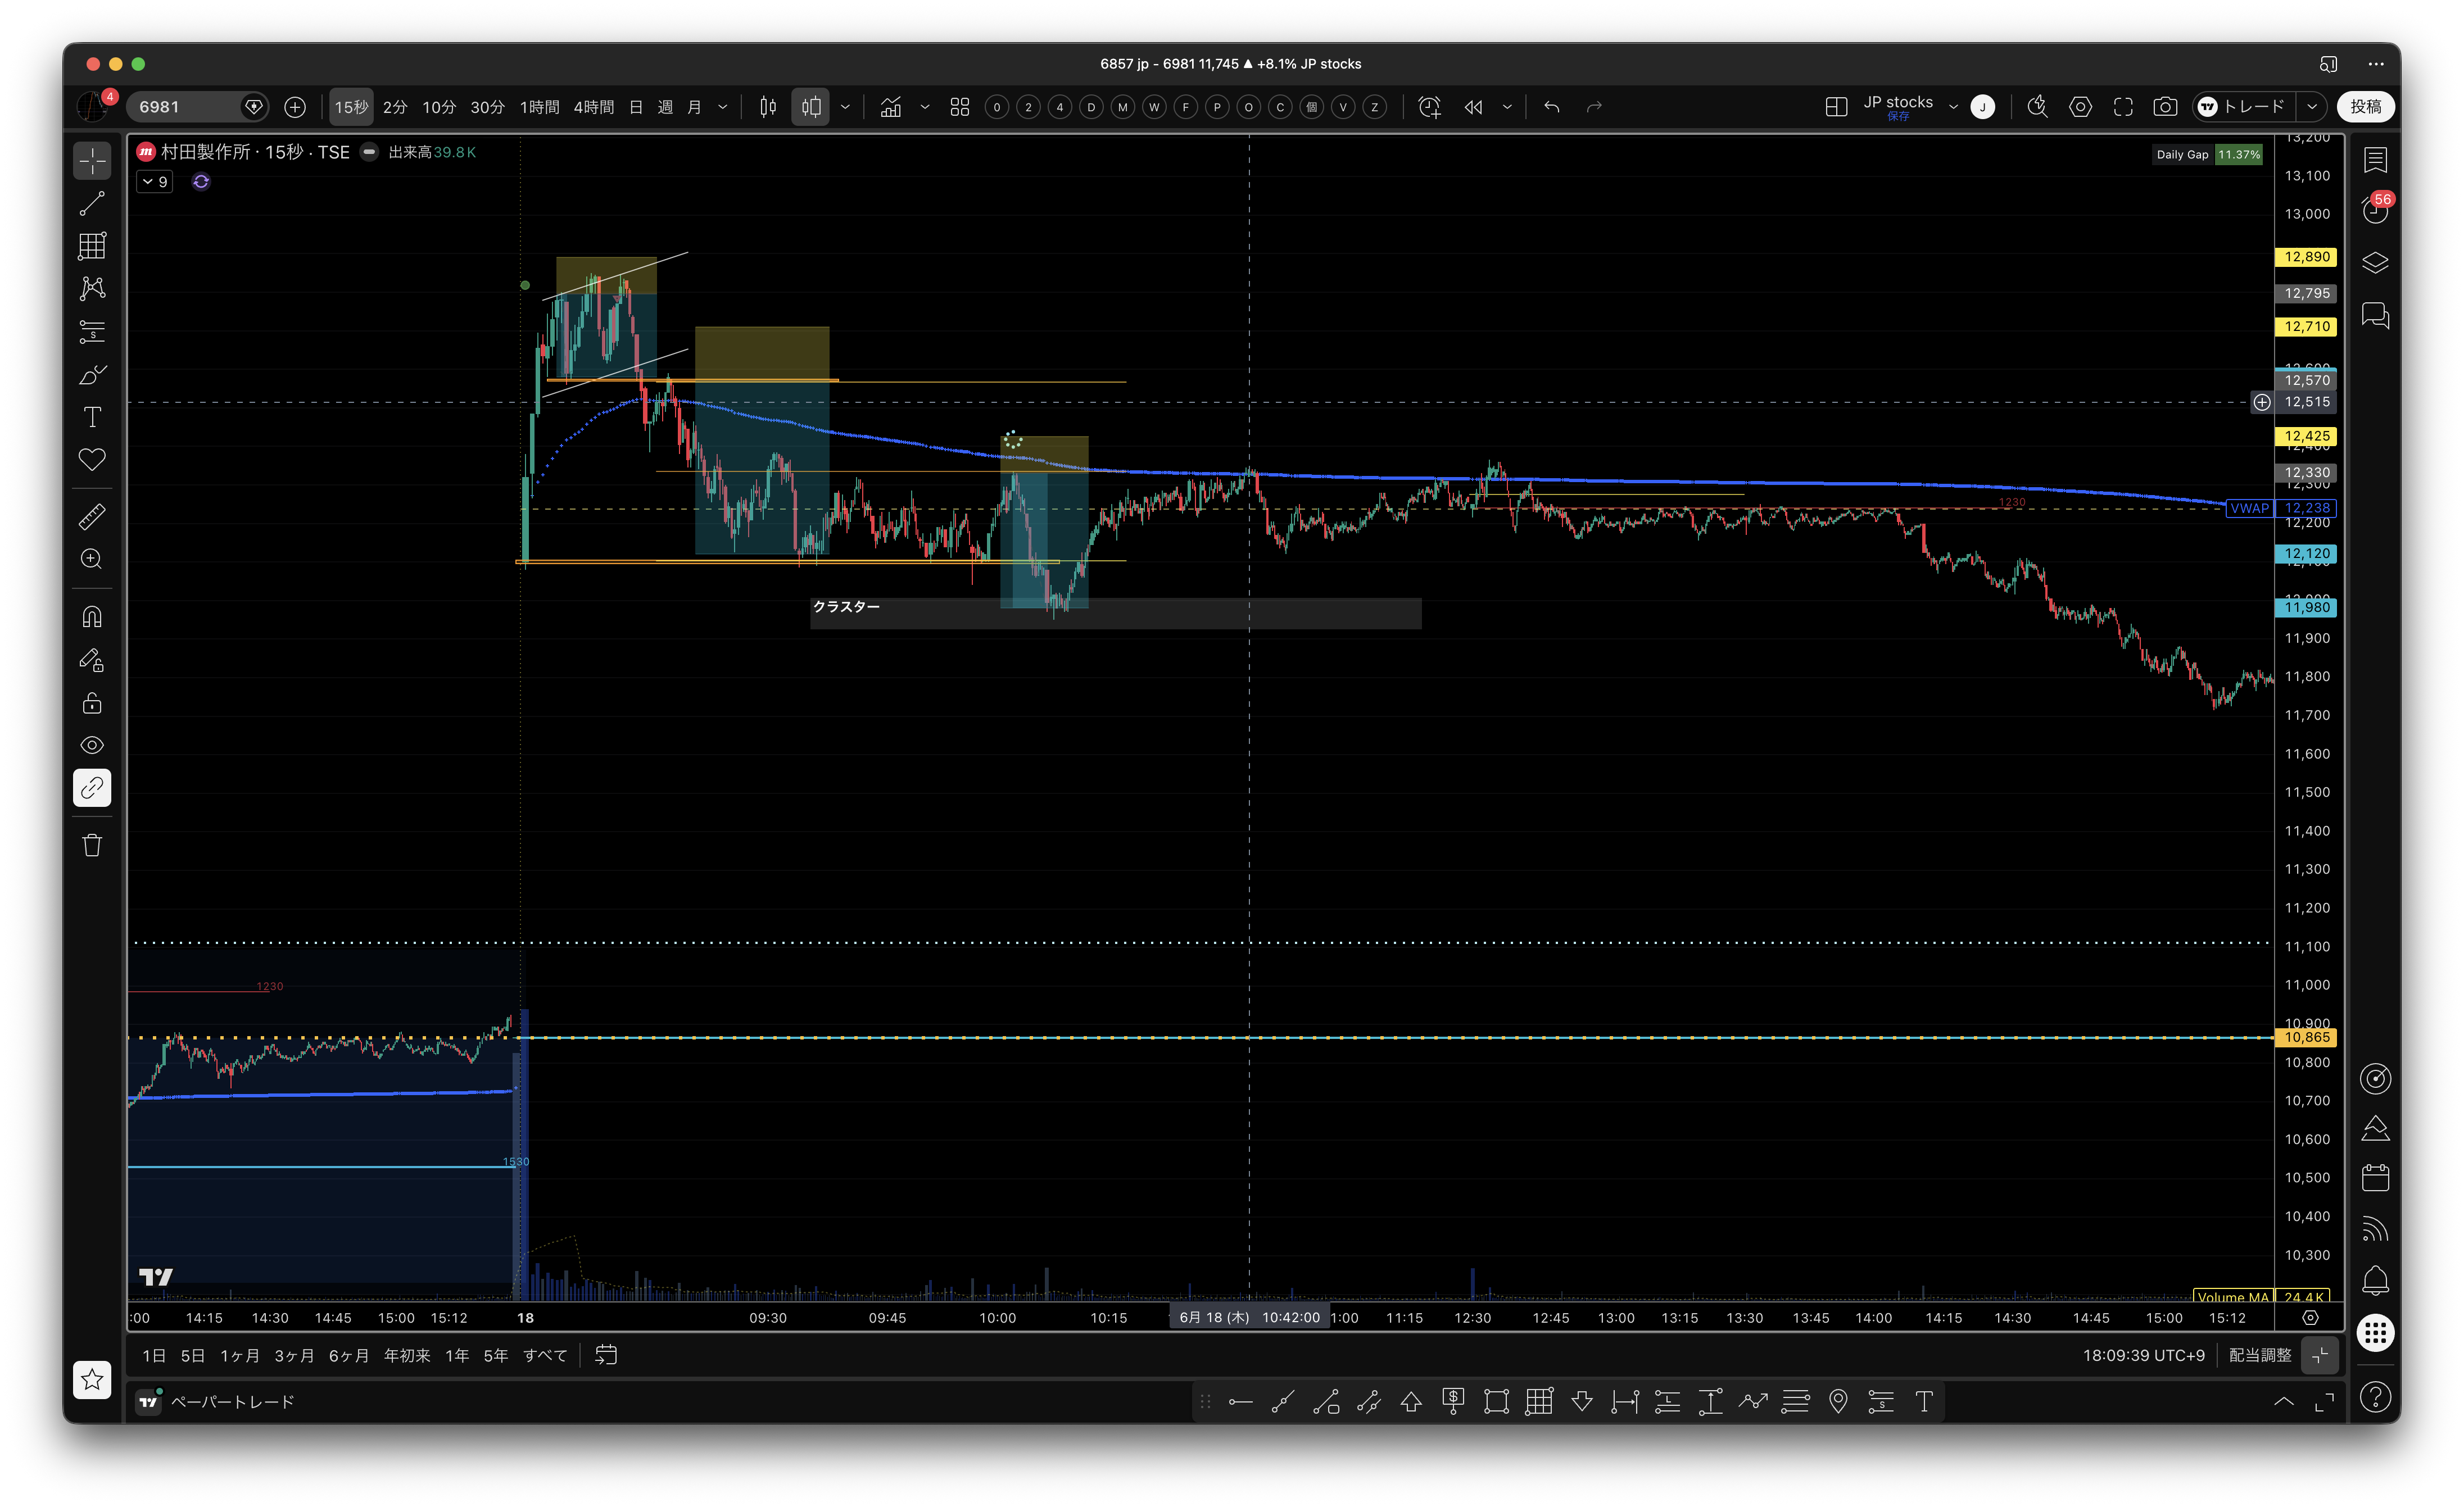Select the magnet mode icon
This screenshot has width=2464, height=1507.
point(92,617)
